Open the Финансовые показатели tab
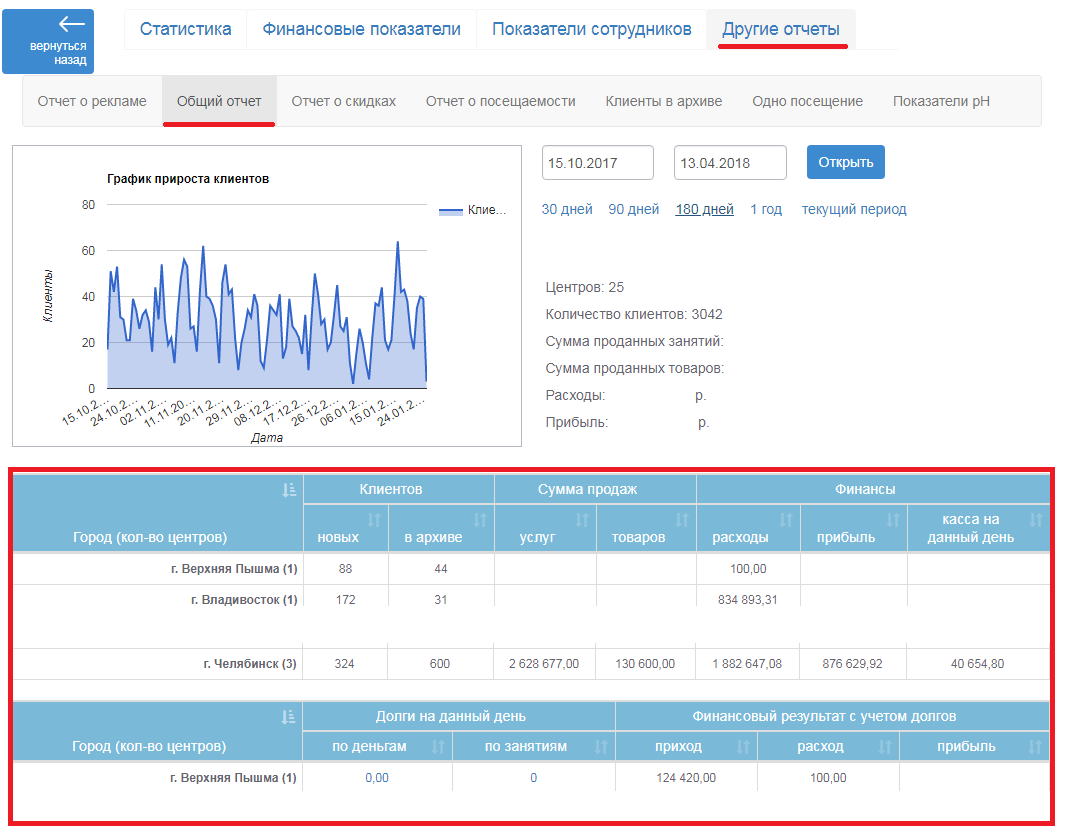Screen dimensions: 1071x831 (361, 29)
